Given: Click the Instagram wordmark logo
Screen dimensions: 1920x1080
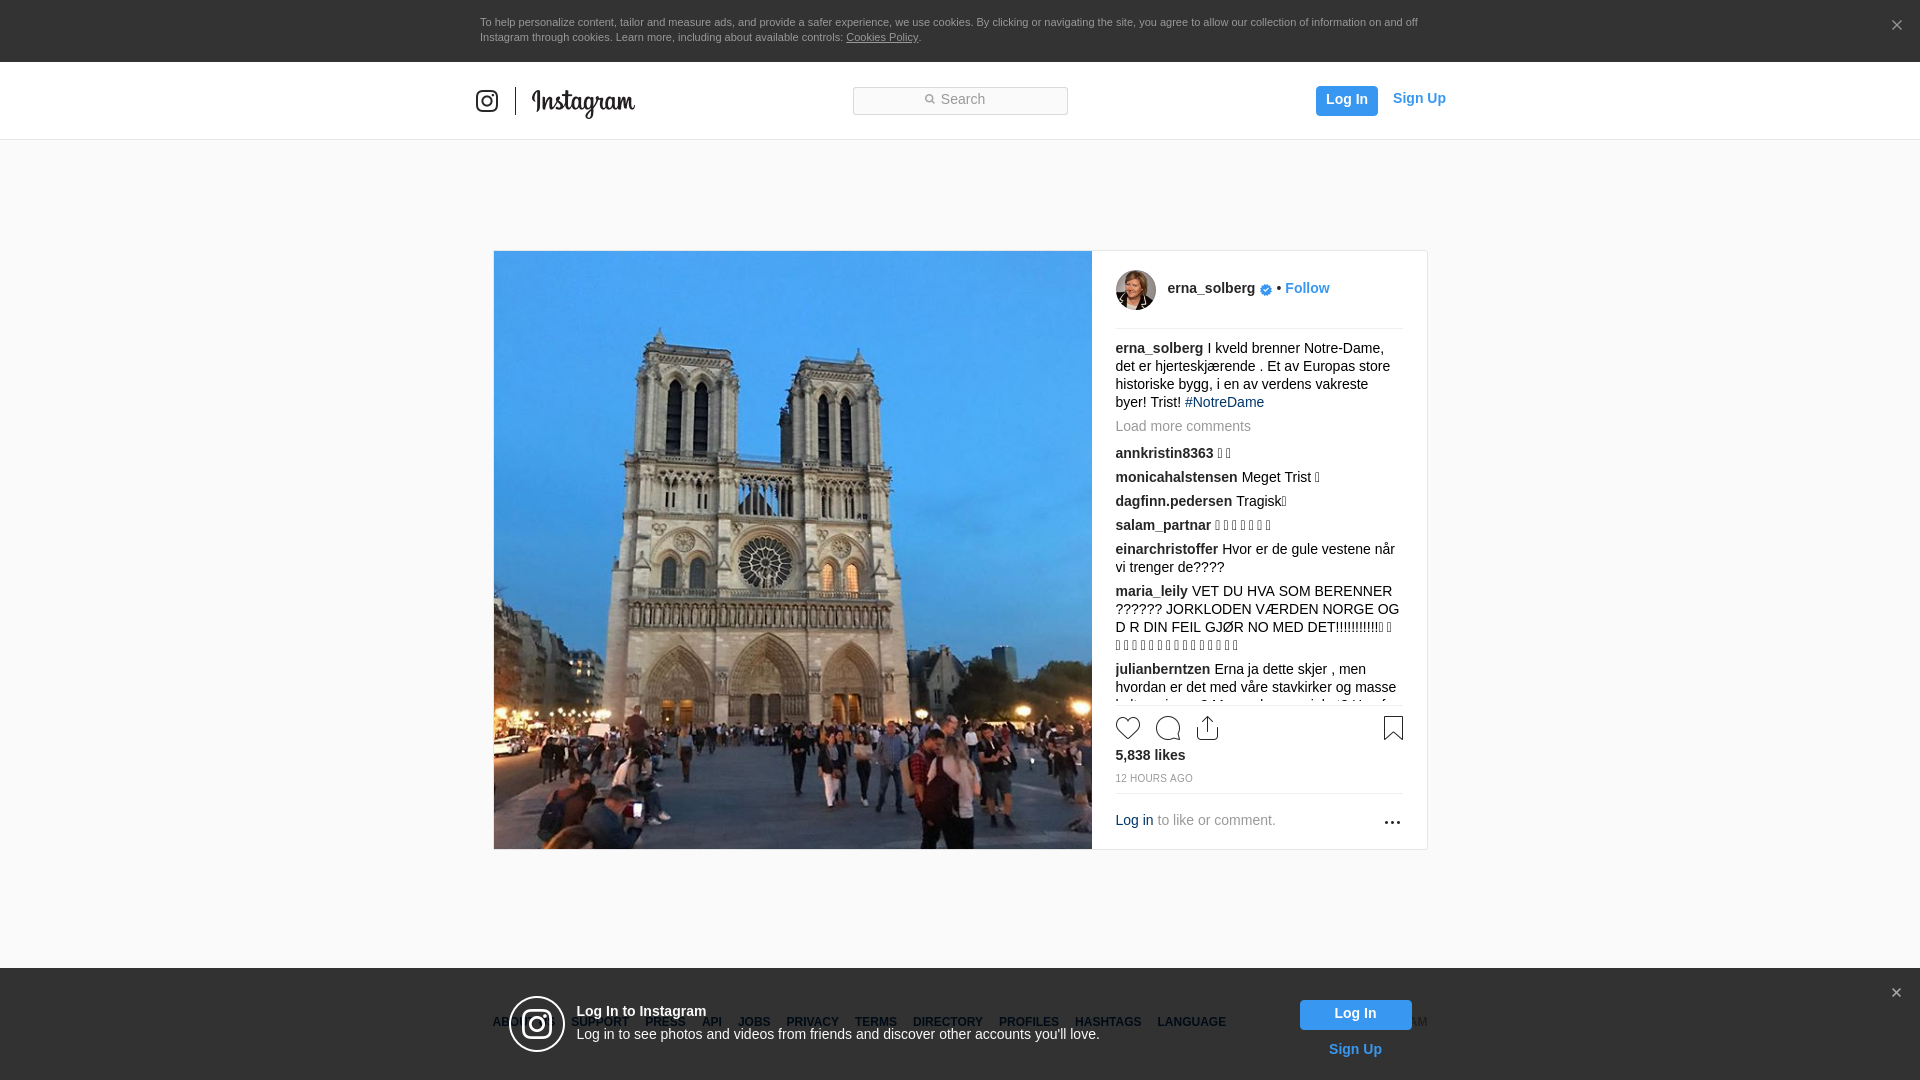Looking at the screenshot, I should point(583,103).
